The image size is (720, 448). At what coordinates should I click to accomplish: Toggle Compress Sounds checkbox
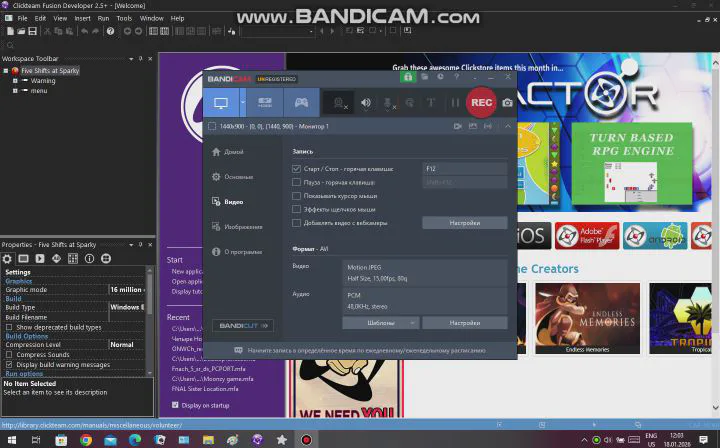pos(9,355)
